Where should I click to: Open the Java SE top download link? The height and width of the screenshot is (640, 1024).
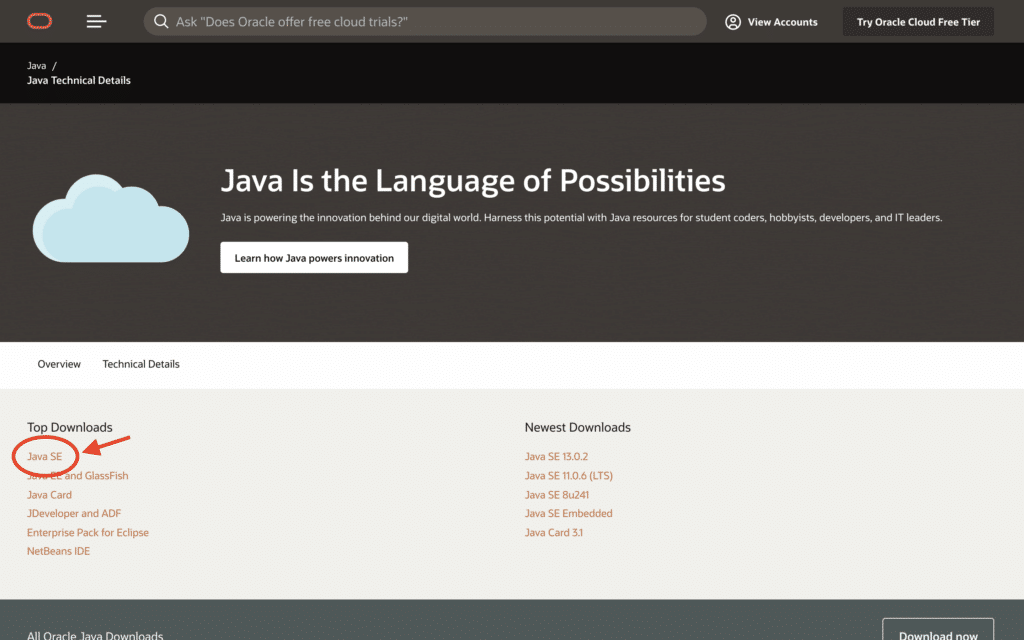[45, 457]
